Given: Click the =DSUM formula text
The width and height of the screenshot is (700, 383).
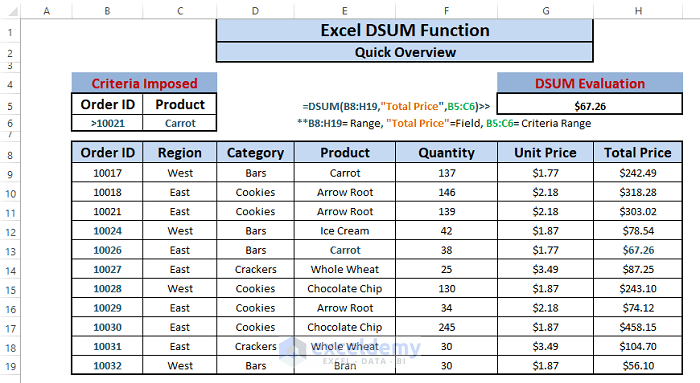Looking at the screenshot, I should 396,106.
